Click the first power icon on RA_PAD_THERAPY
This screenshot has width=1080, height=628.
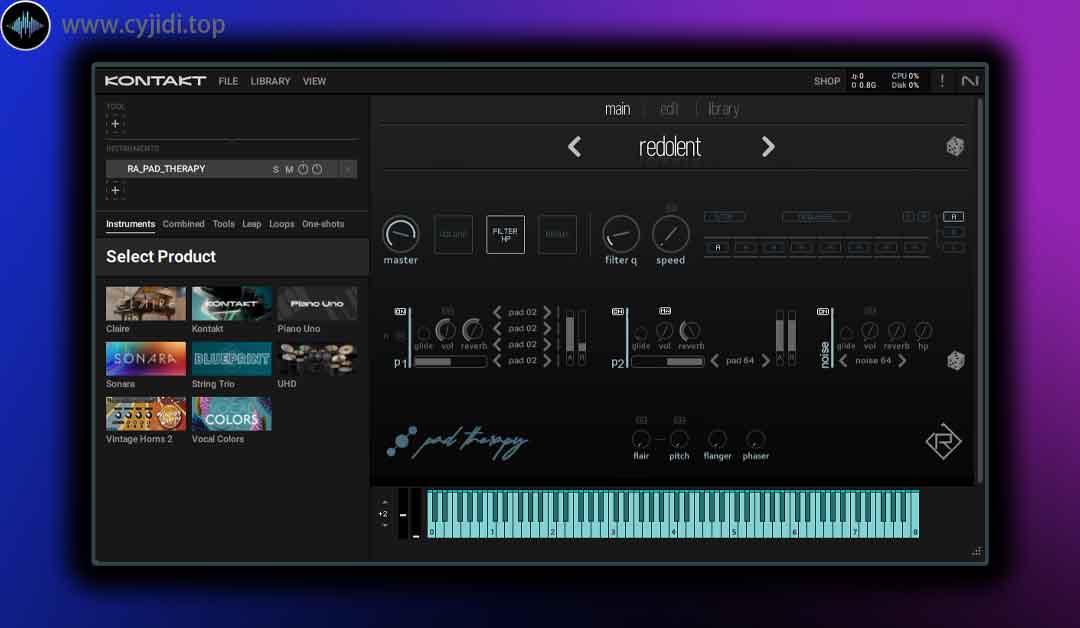[x=302, y=169]
